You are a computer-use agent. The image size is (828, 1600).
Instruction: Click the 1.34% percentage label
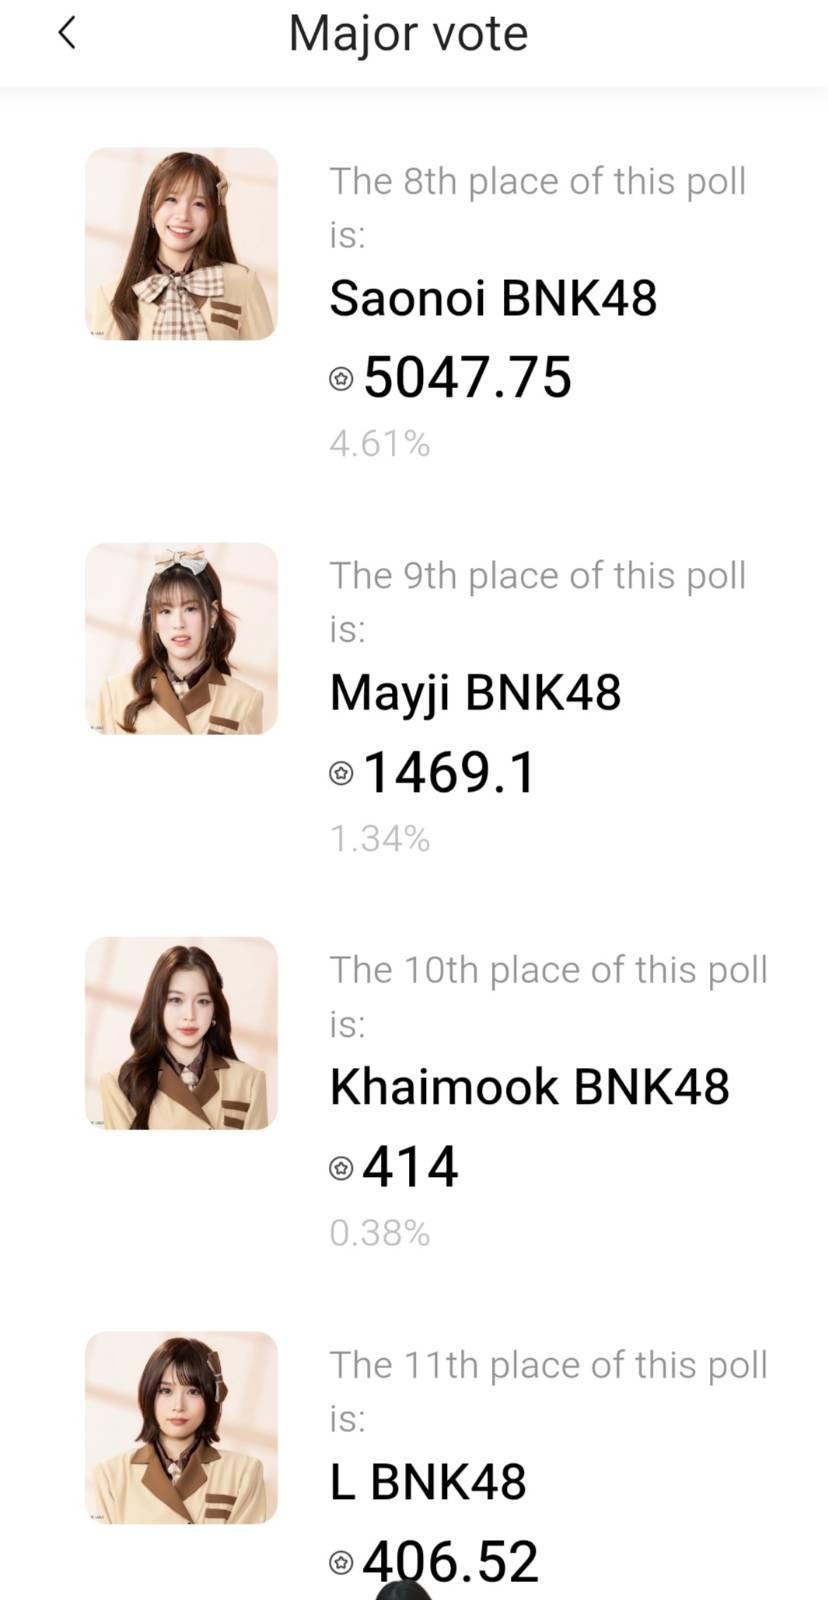(x=379, y=838)
